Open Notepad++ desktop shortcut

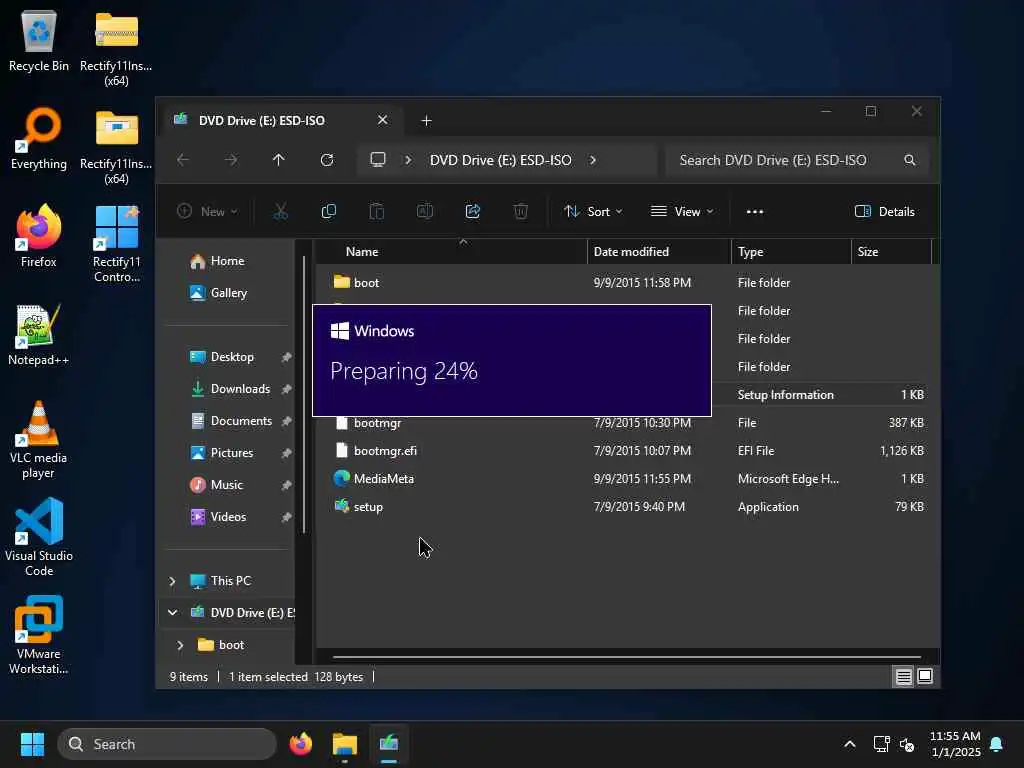point(39,334)
